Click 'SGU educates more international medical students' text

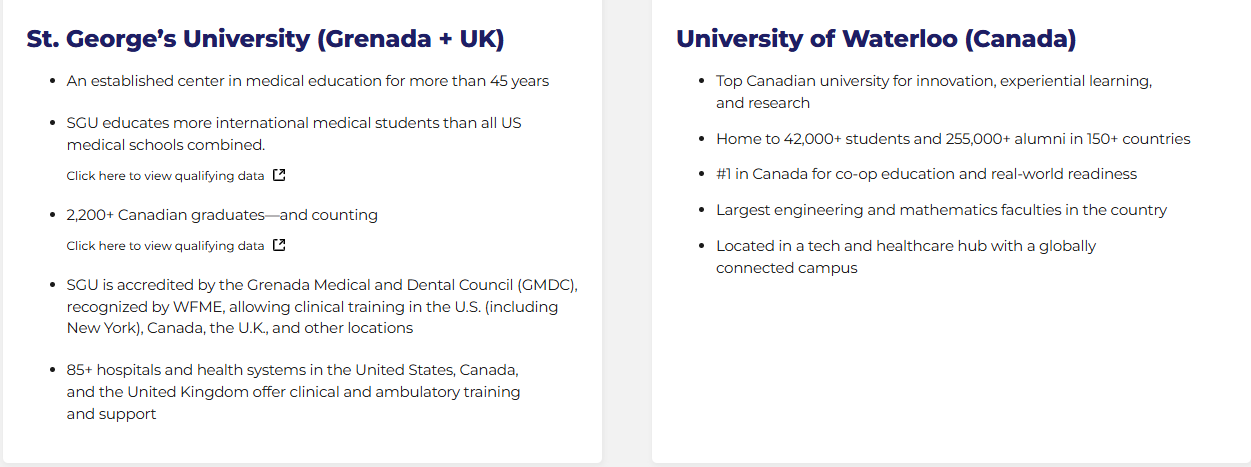(x=294, y=134)
